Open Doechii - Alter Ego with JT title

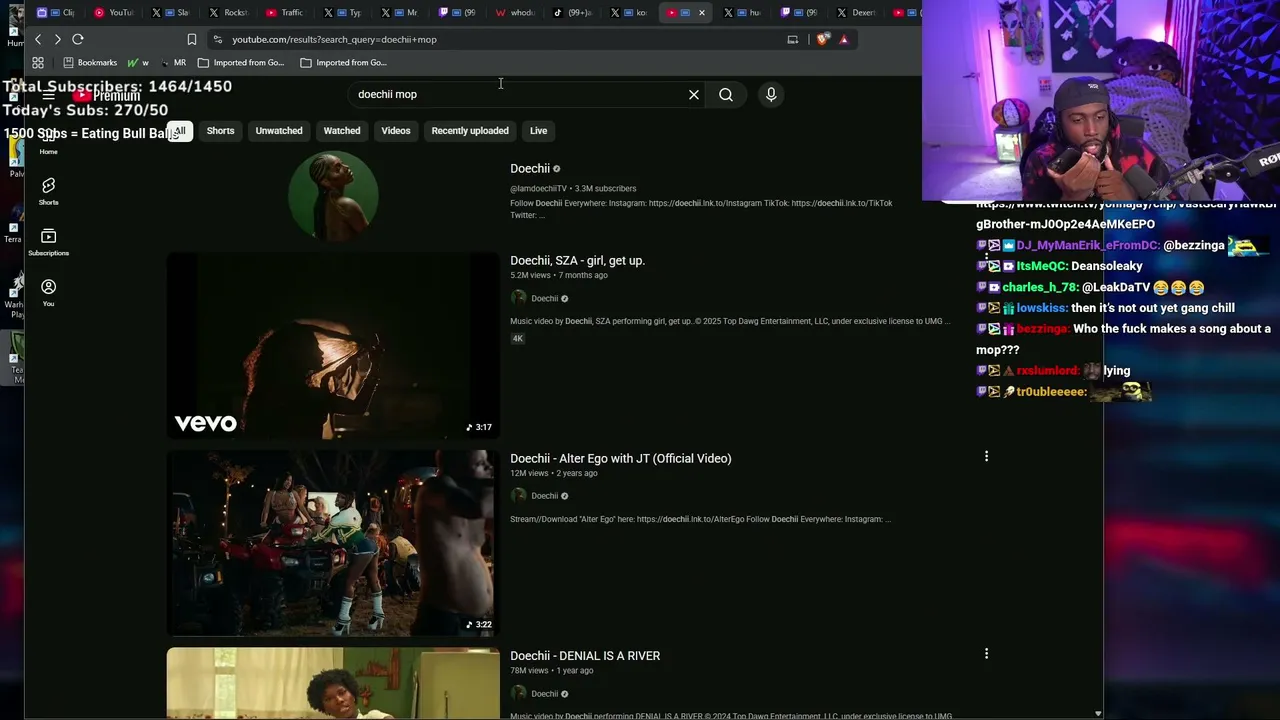[621, 458]
